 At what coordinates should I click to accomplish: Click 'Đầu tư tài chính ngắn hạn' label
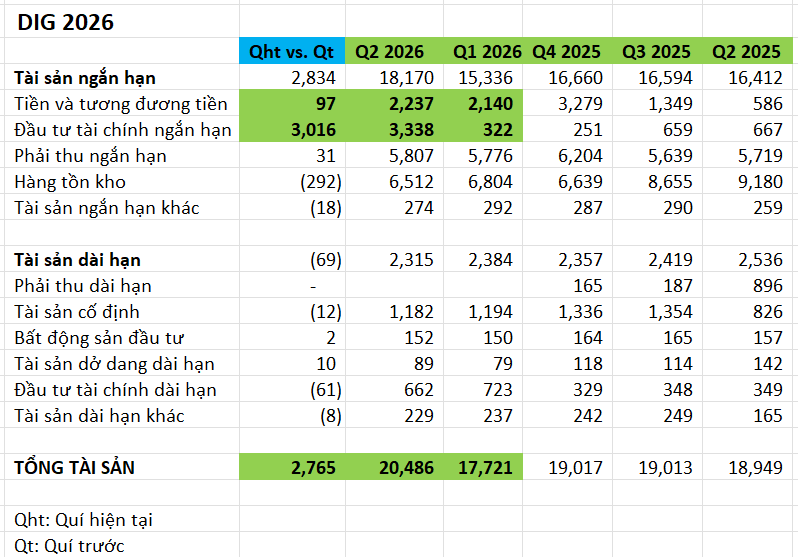click(122, 129)
